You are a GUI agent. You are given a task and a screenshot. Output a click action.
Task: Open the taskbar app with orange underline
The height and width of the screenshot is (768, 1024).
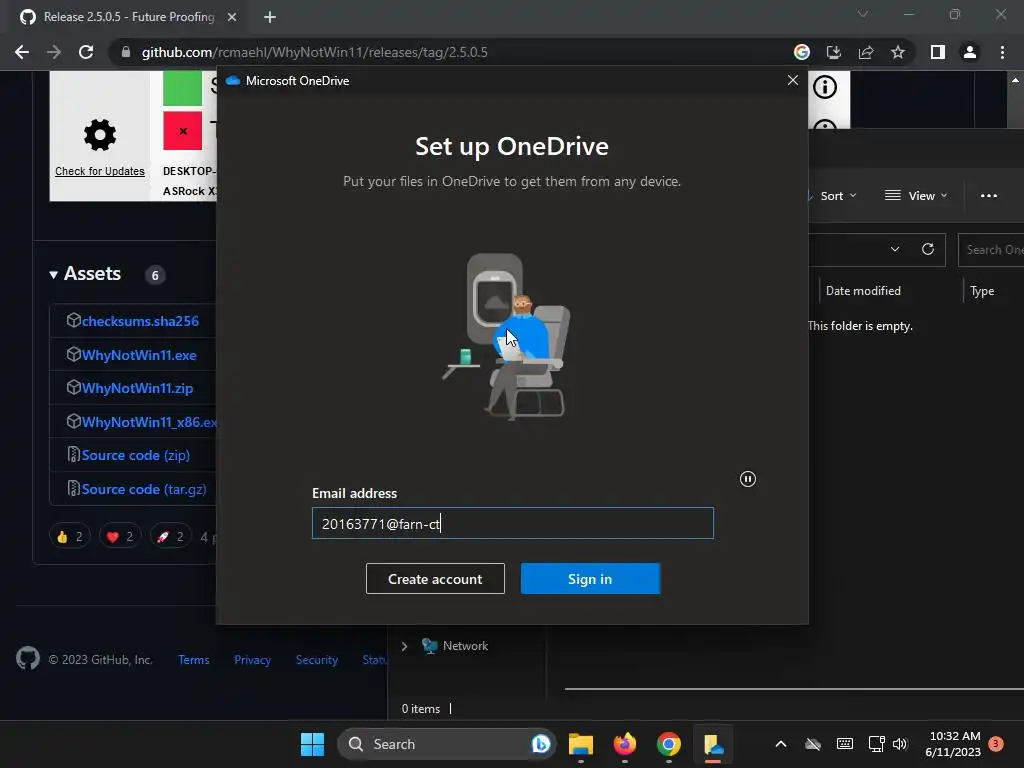[x=713, y=744]
